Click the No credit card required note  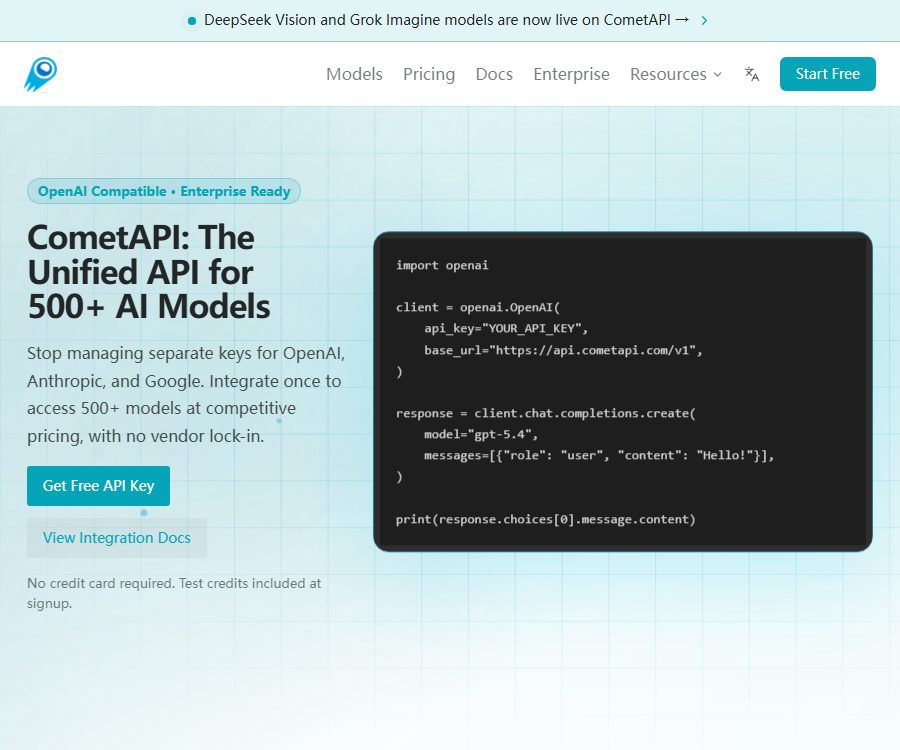pos(174,593)
